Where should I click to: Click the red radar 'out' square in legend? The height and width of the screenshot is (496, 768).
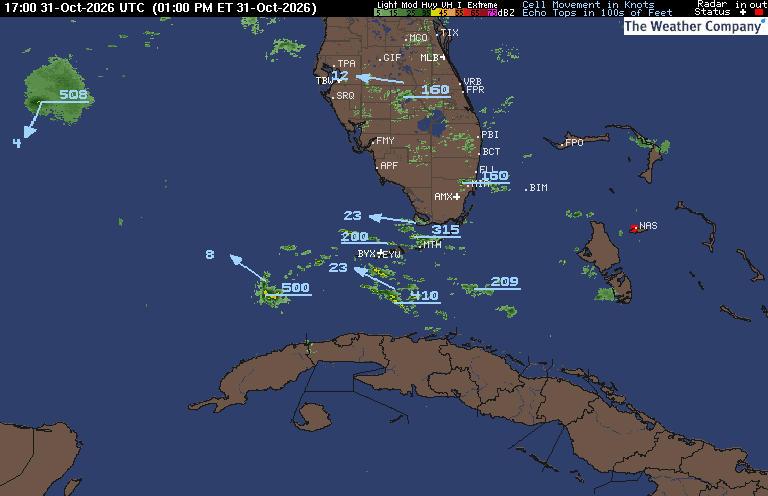(759, 12)
